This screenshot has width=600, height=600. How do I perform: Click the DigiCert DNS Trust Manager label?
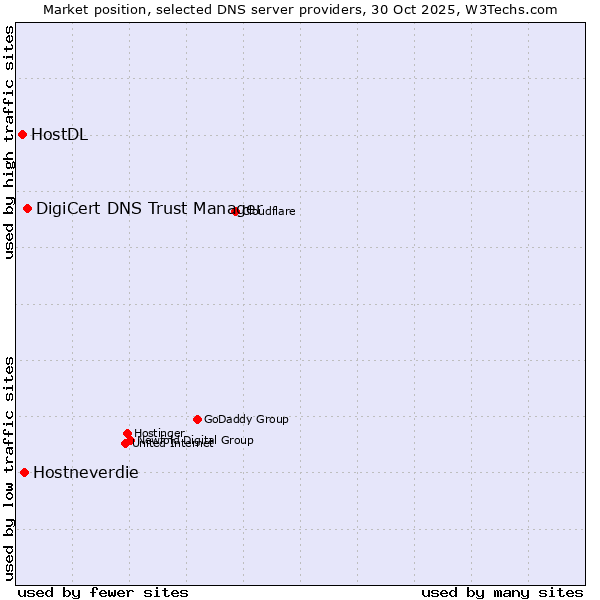148,208
